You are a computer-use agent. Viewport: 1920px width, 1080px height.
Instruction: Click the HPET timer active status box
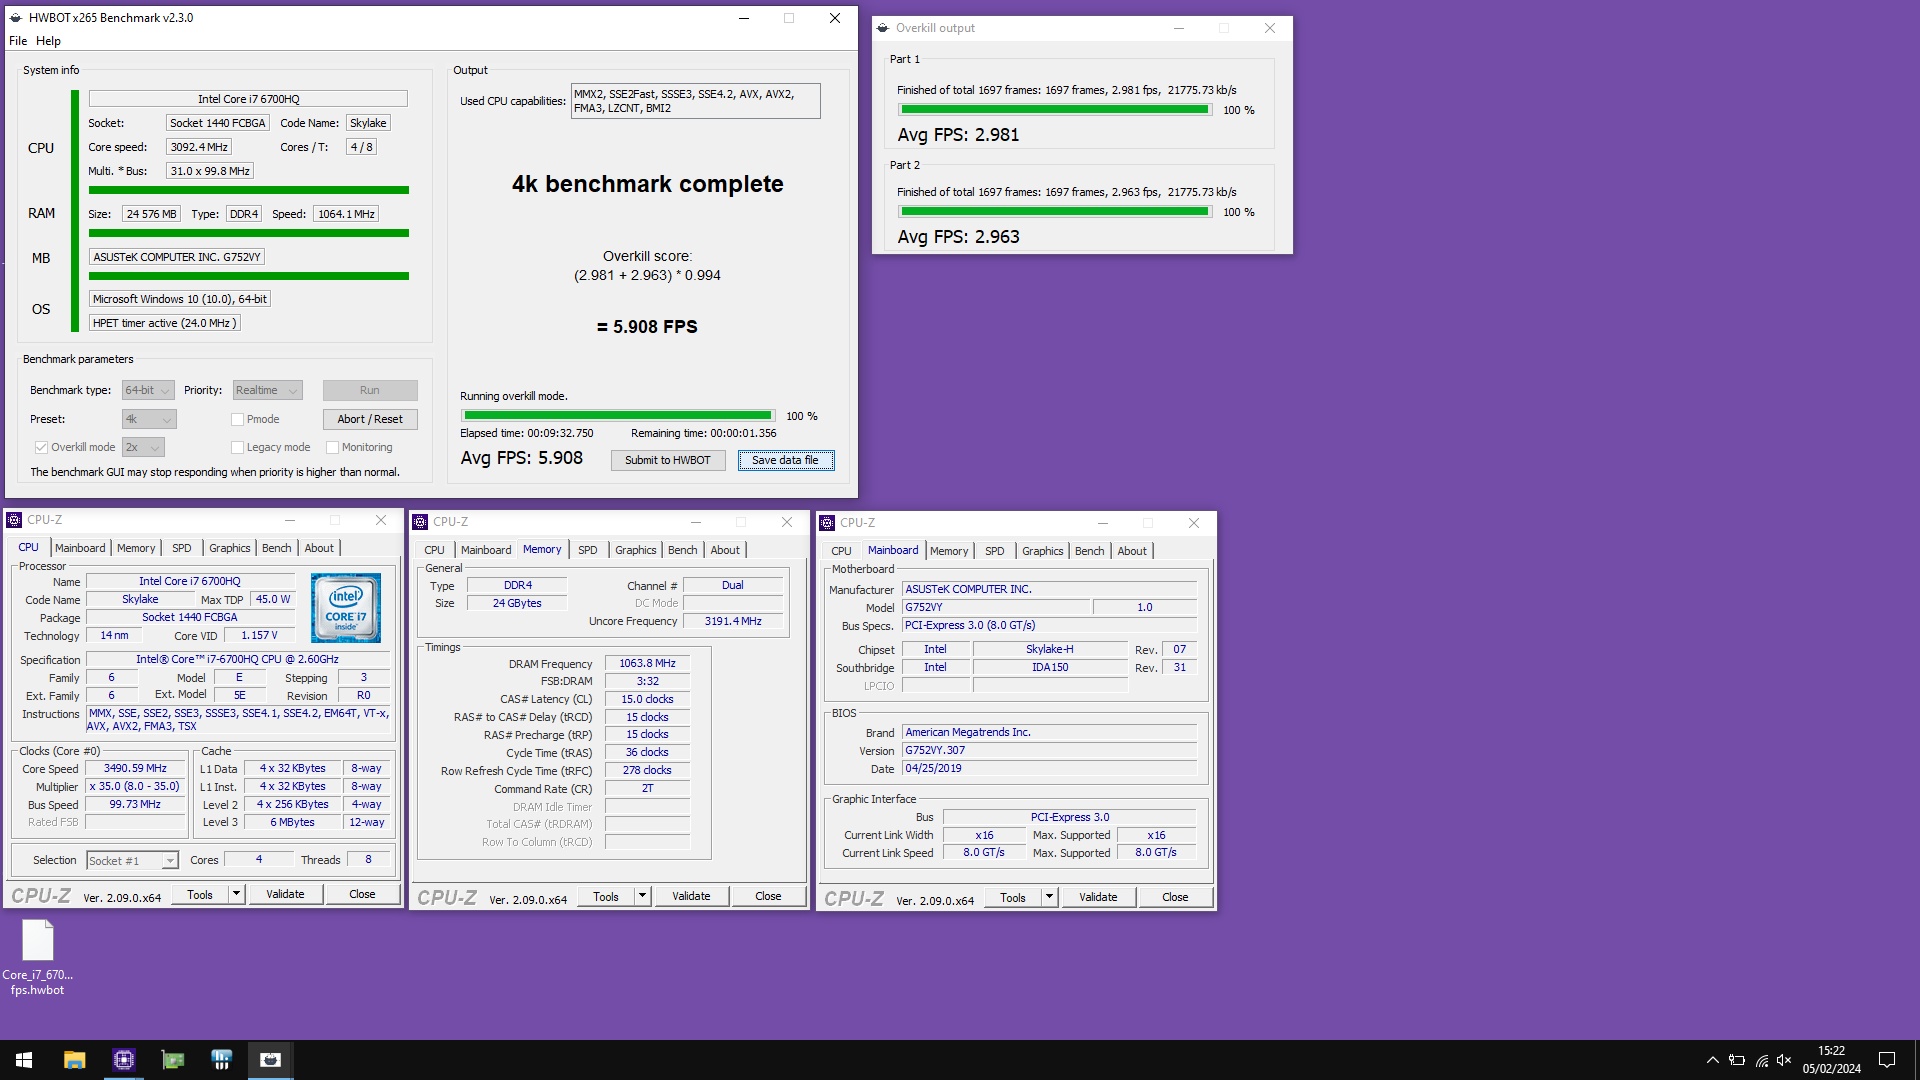click(165, 323)
